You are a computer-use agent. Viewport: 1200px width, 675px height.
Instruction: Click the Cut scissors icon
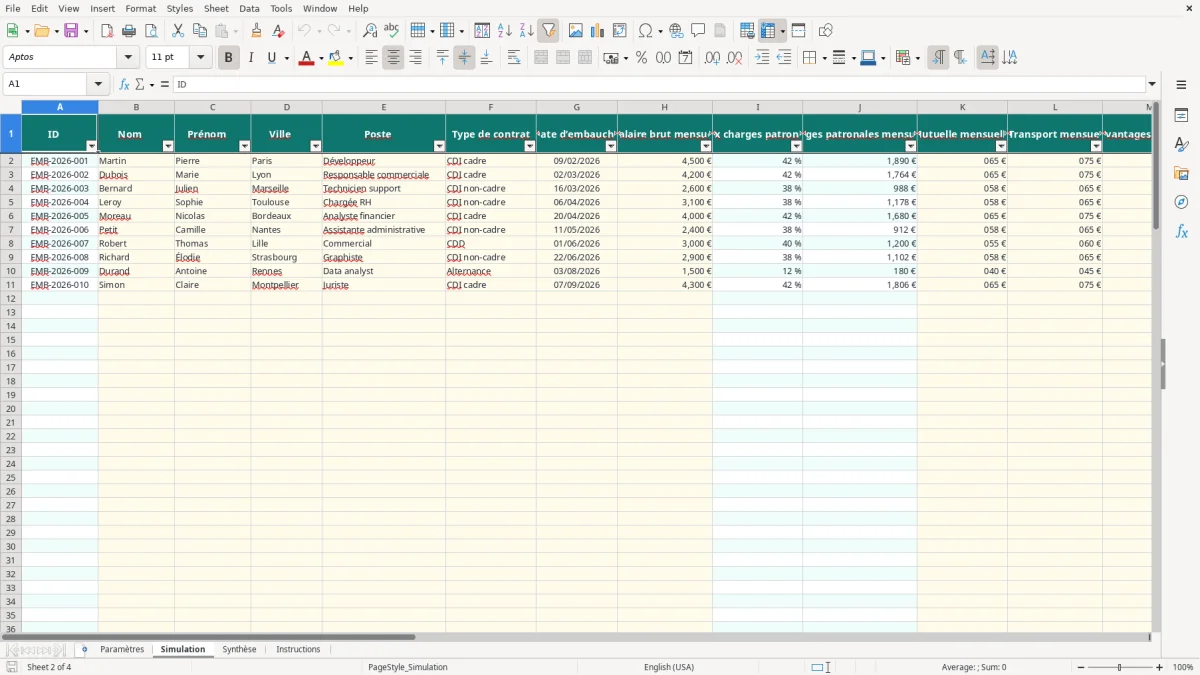click(178, 31)
